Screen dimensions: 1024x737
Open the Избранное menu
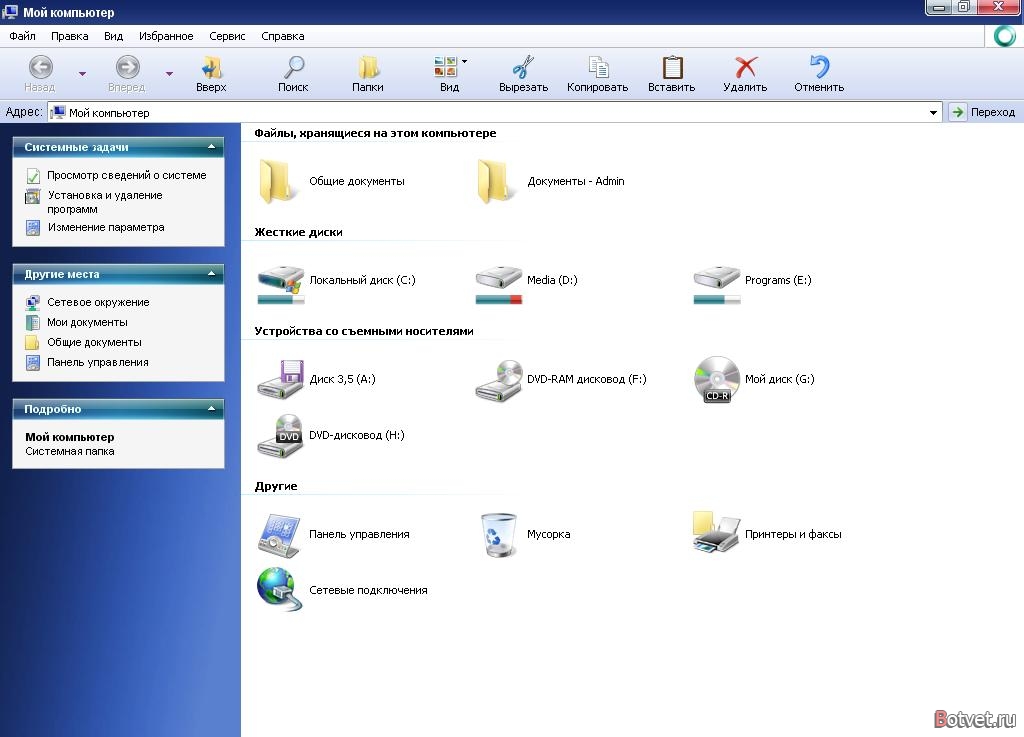[166, 36]
